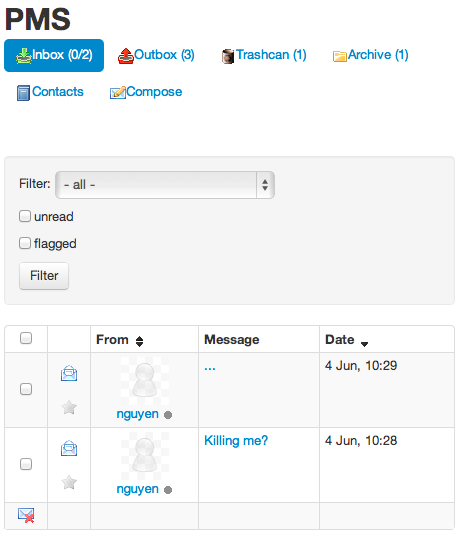Click the Filter button
This screenshot has width=459, height=543.
(44, 276)
